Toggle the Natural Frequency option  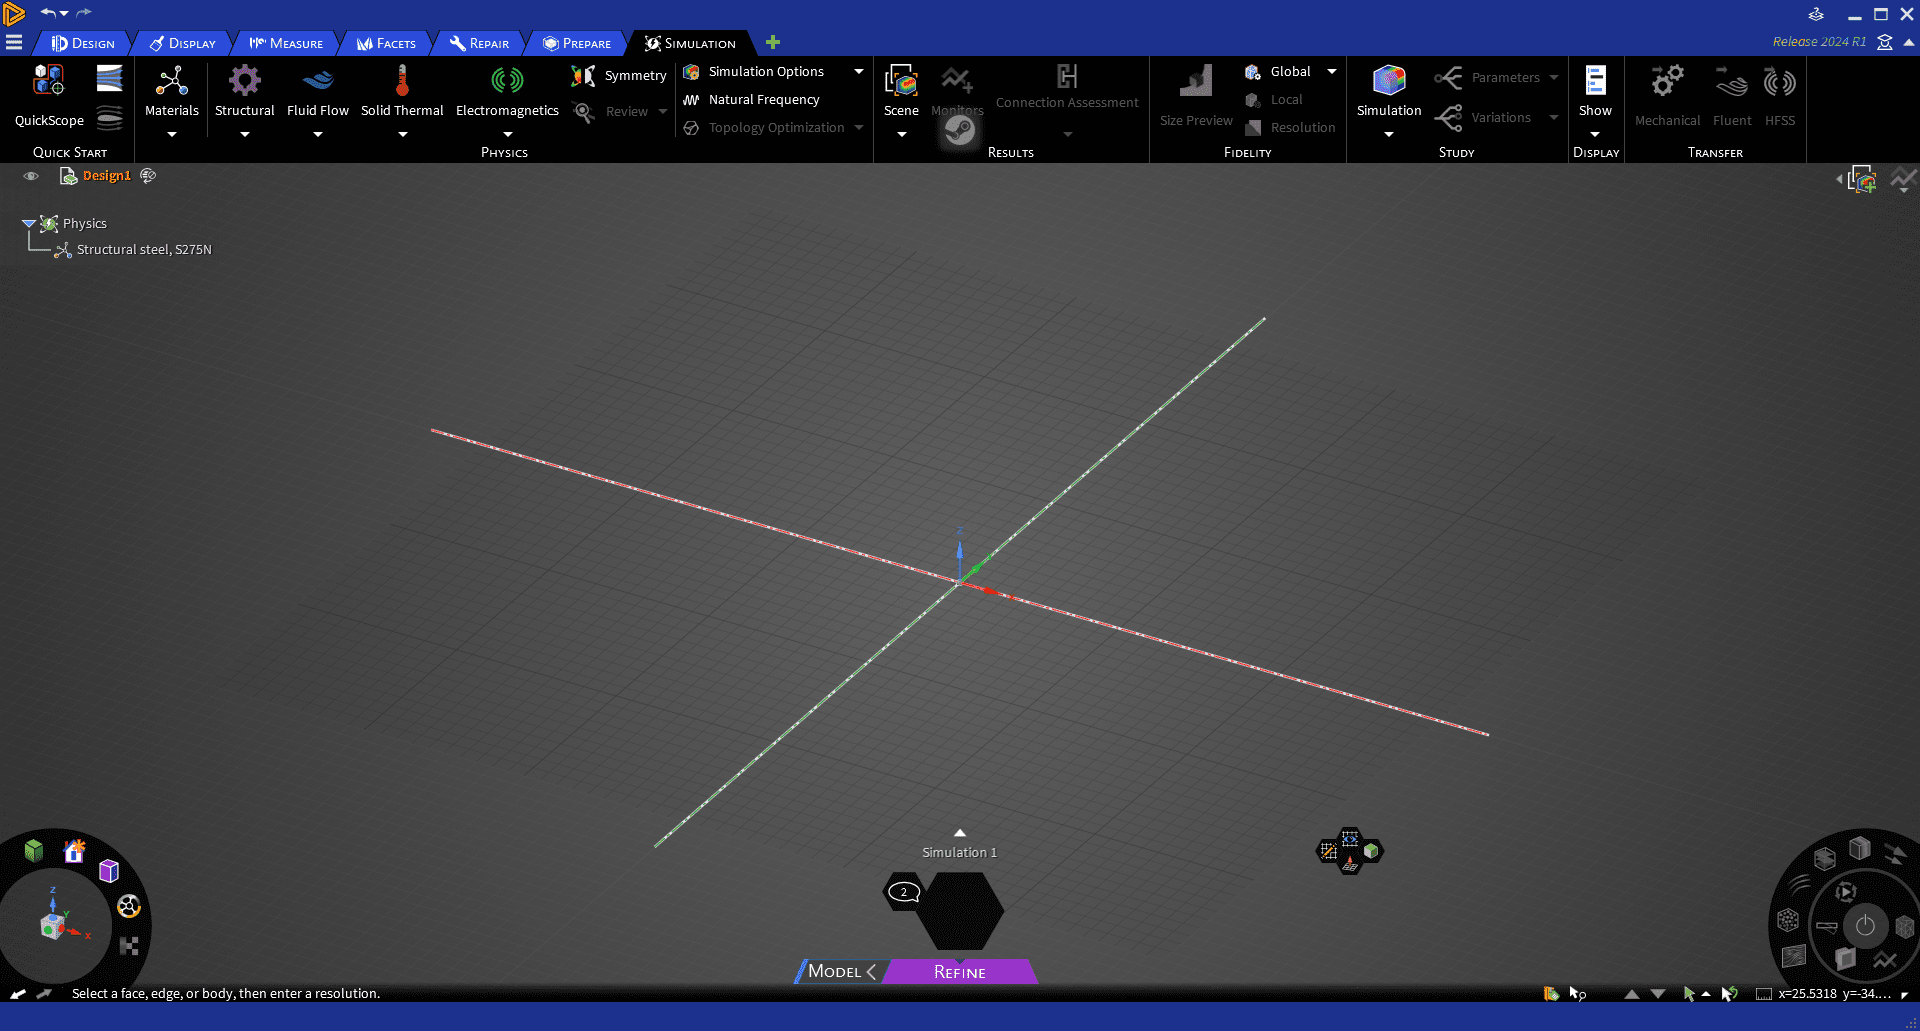[x=752, y=100]
